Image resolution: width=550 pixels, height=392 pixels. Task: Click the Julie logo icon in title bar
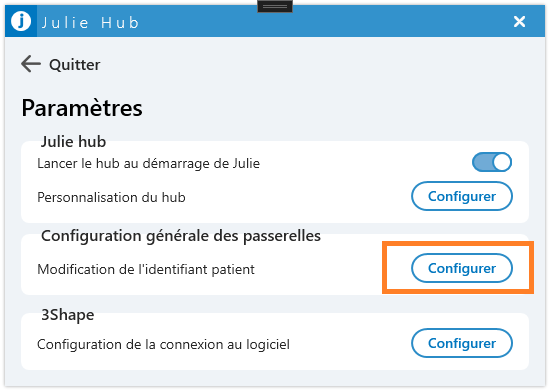[21, 21]
